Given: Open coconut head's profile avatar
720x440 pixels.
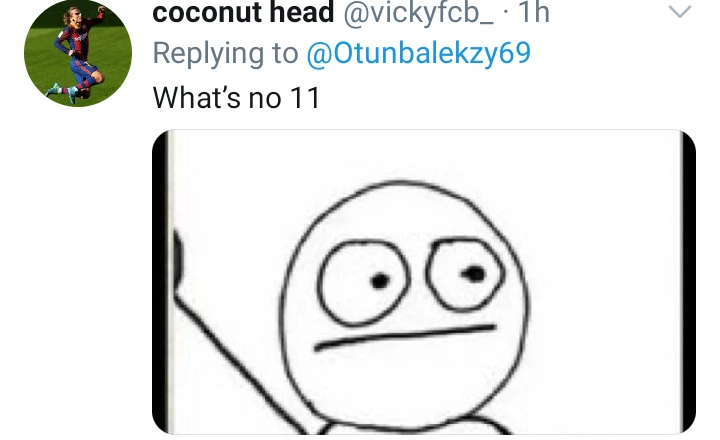Looking at the screenshot, I should pos(78,53).
